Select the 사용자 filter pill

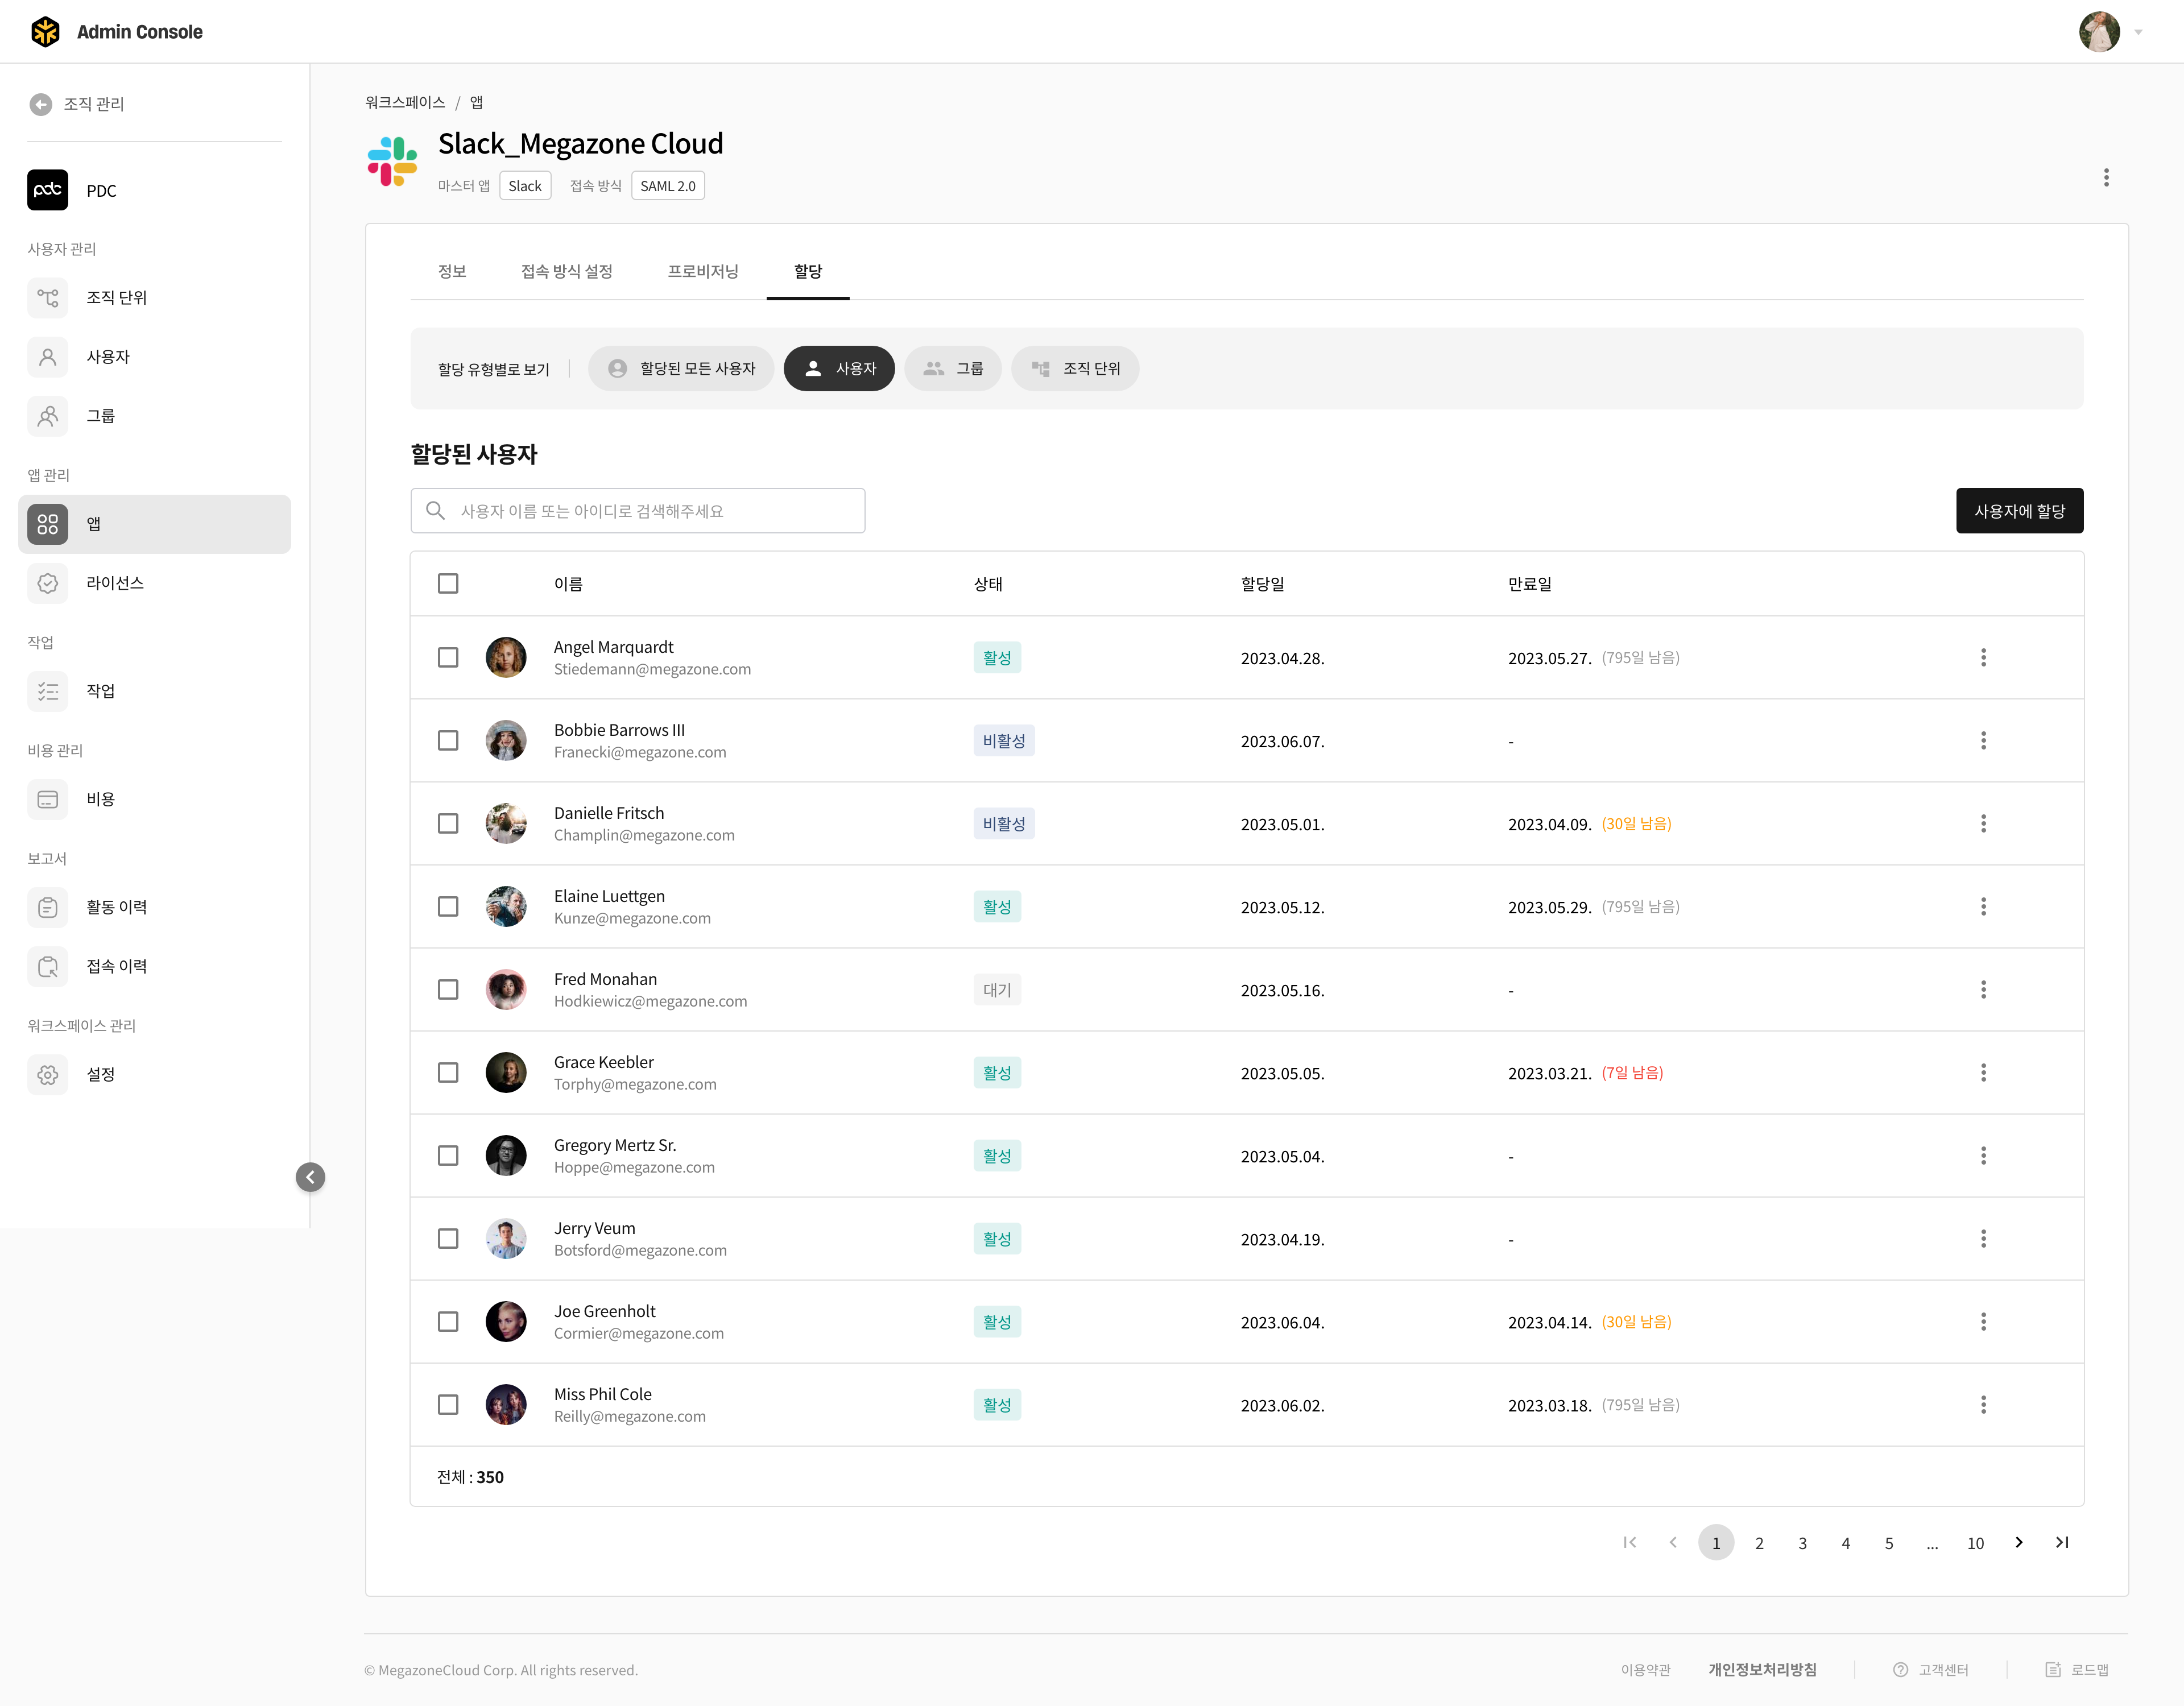click(x=839, y=368)
